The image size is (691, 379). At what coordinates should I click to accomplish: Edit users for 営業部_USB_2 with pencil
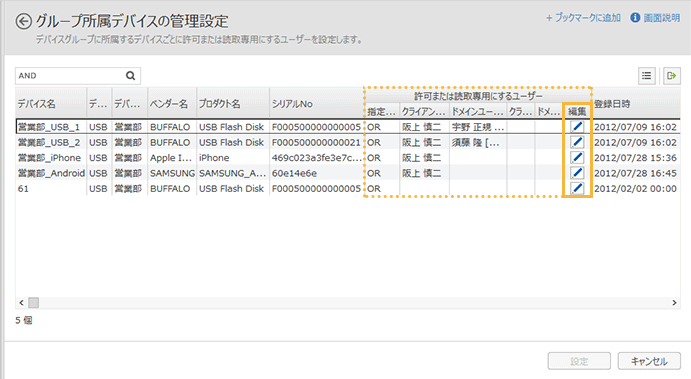pyautogui.click(x=577, y=142)
